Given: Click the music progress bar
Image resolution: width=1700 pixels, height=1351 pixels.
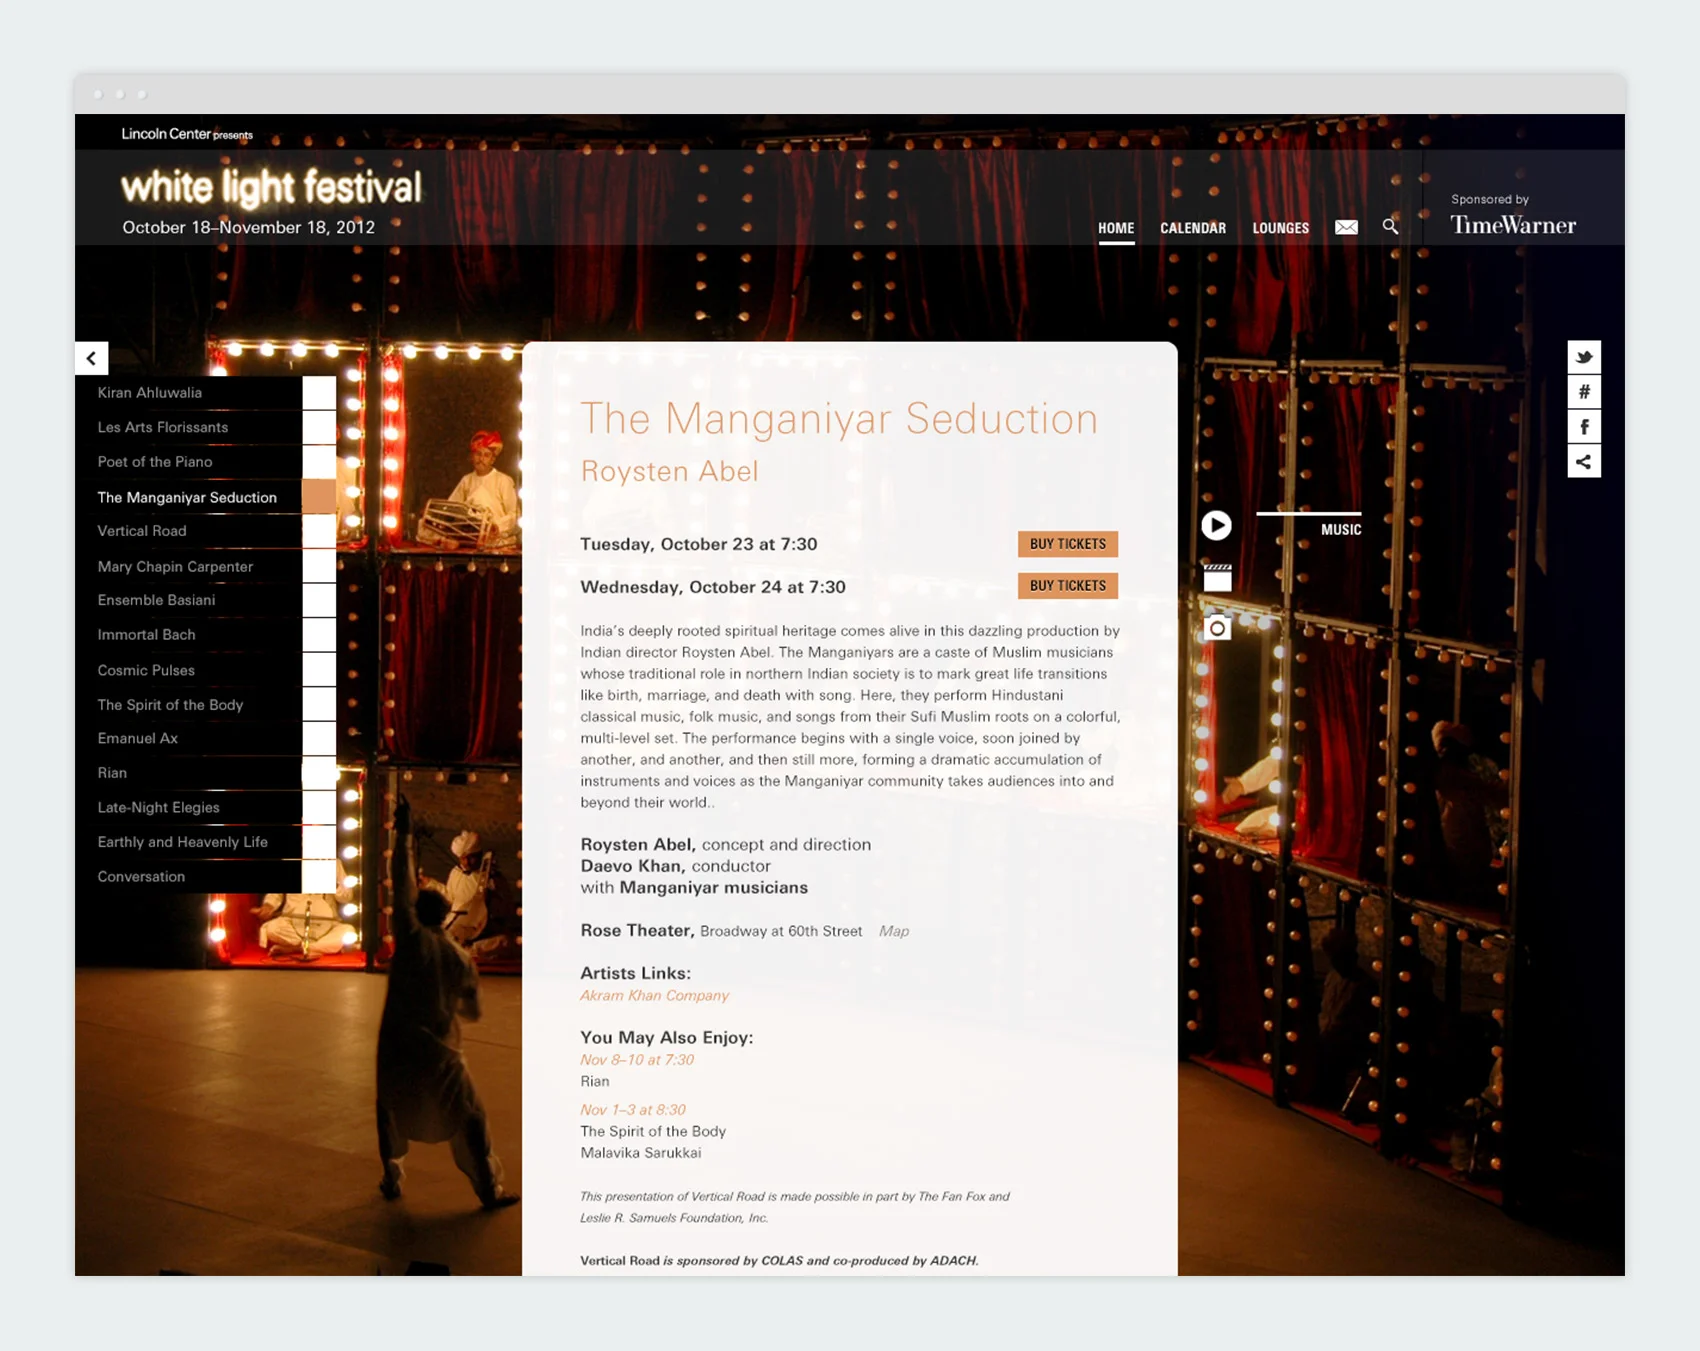Looking at the screenshot, I should pos(1308,513).
